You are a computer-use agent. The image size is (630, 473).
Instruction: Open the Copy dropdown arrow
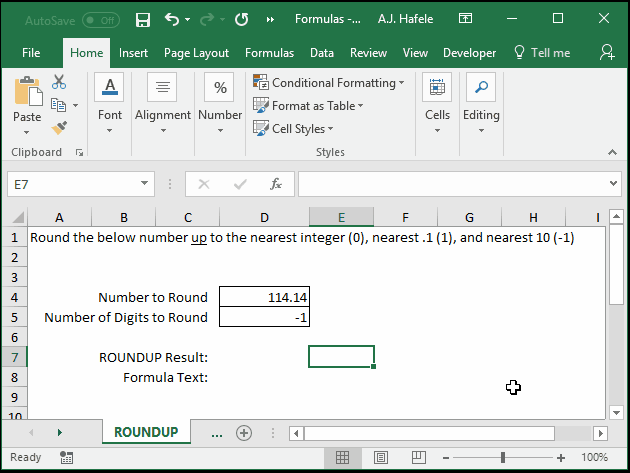[x=76, y=105]
